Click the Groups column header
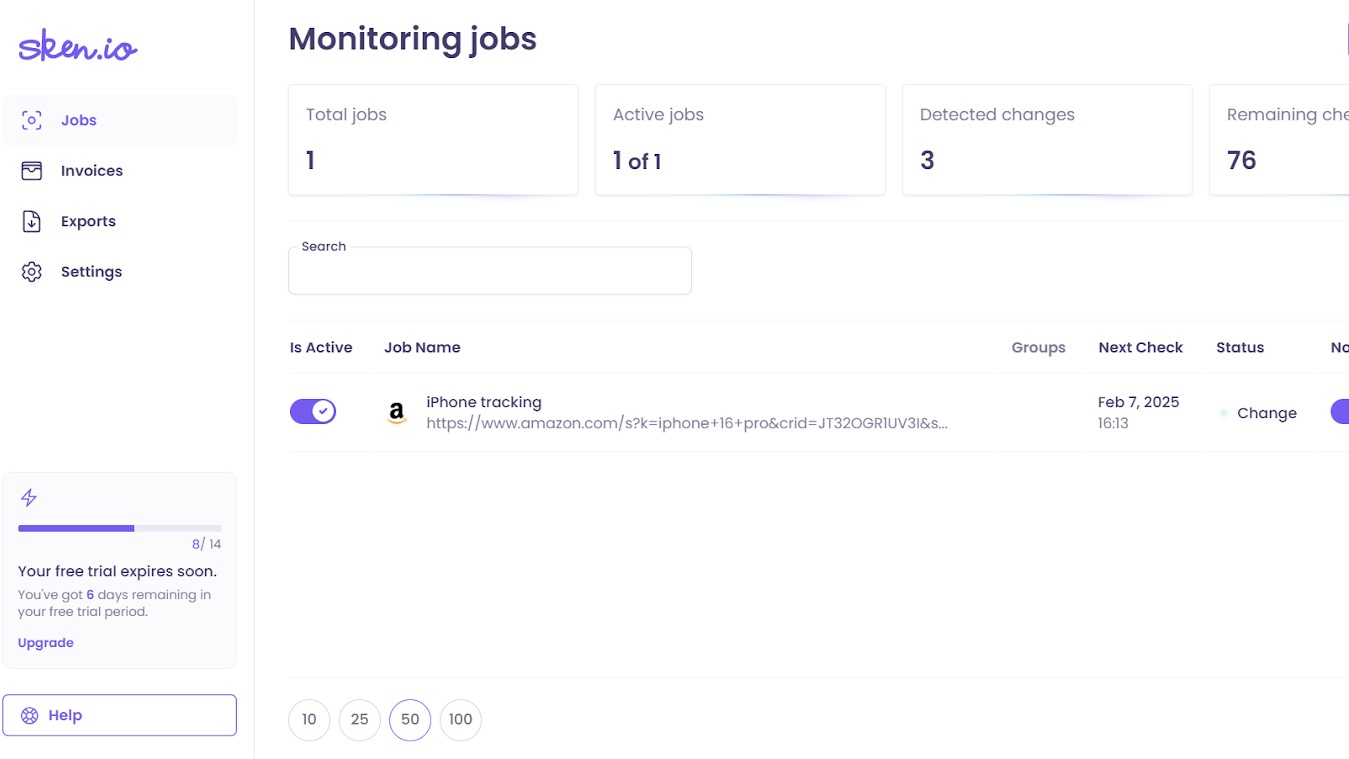 1038,347
